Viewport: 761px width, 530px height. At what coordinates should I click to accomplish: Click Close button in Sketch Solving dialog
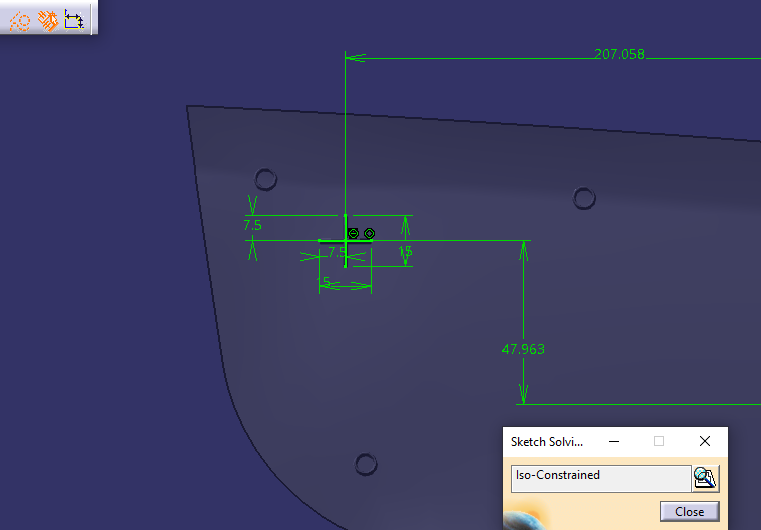[689, 512]
